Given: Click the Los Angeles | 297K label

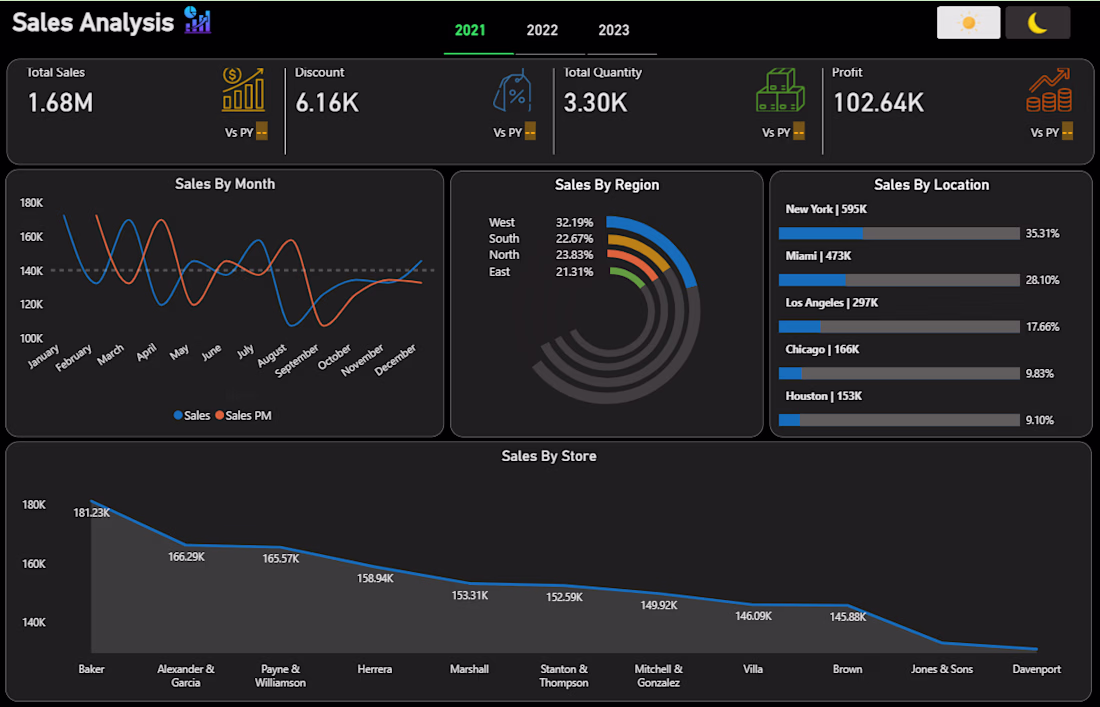Looking at the screenshot, I should pyautogui.click(x=831, y=302).
